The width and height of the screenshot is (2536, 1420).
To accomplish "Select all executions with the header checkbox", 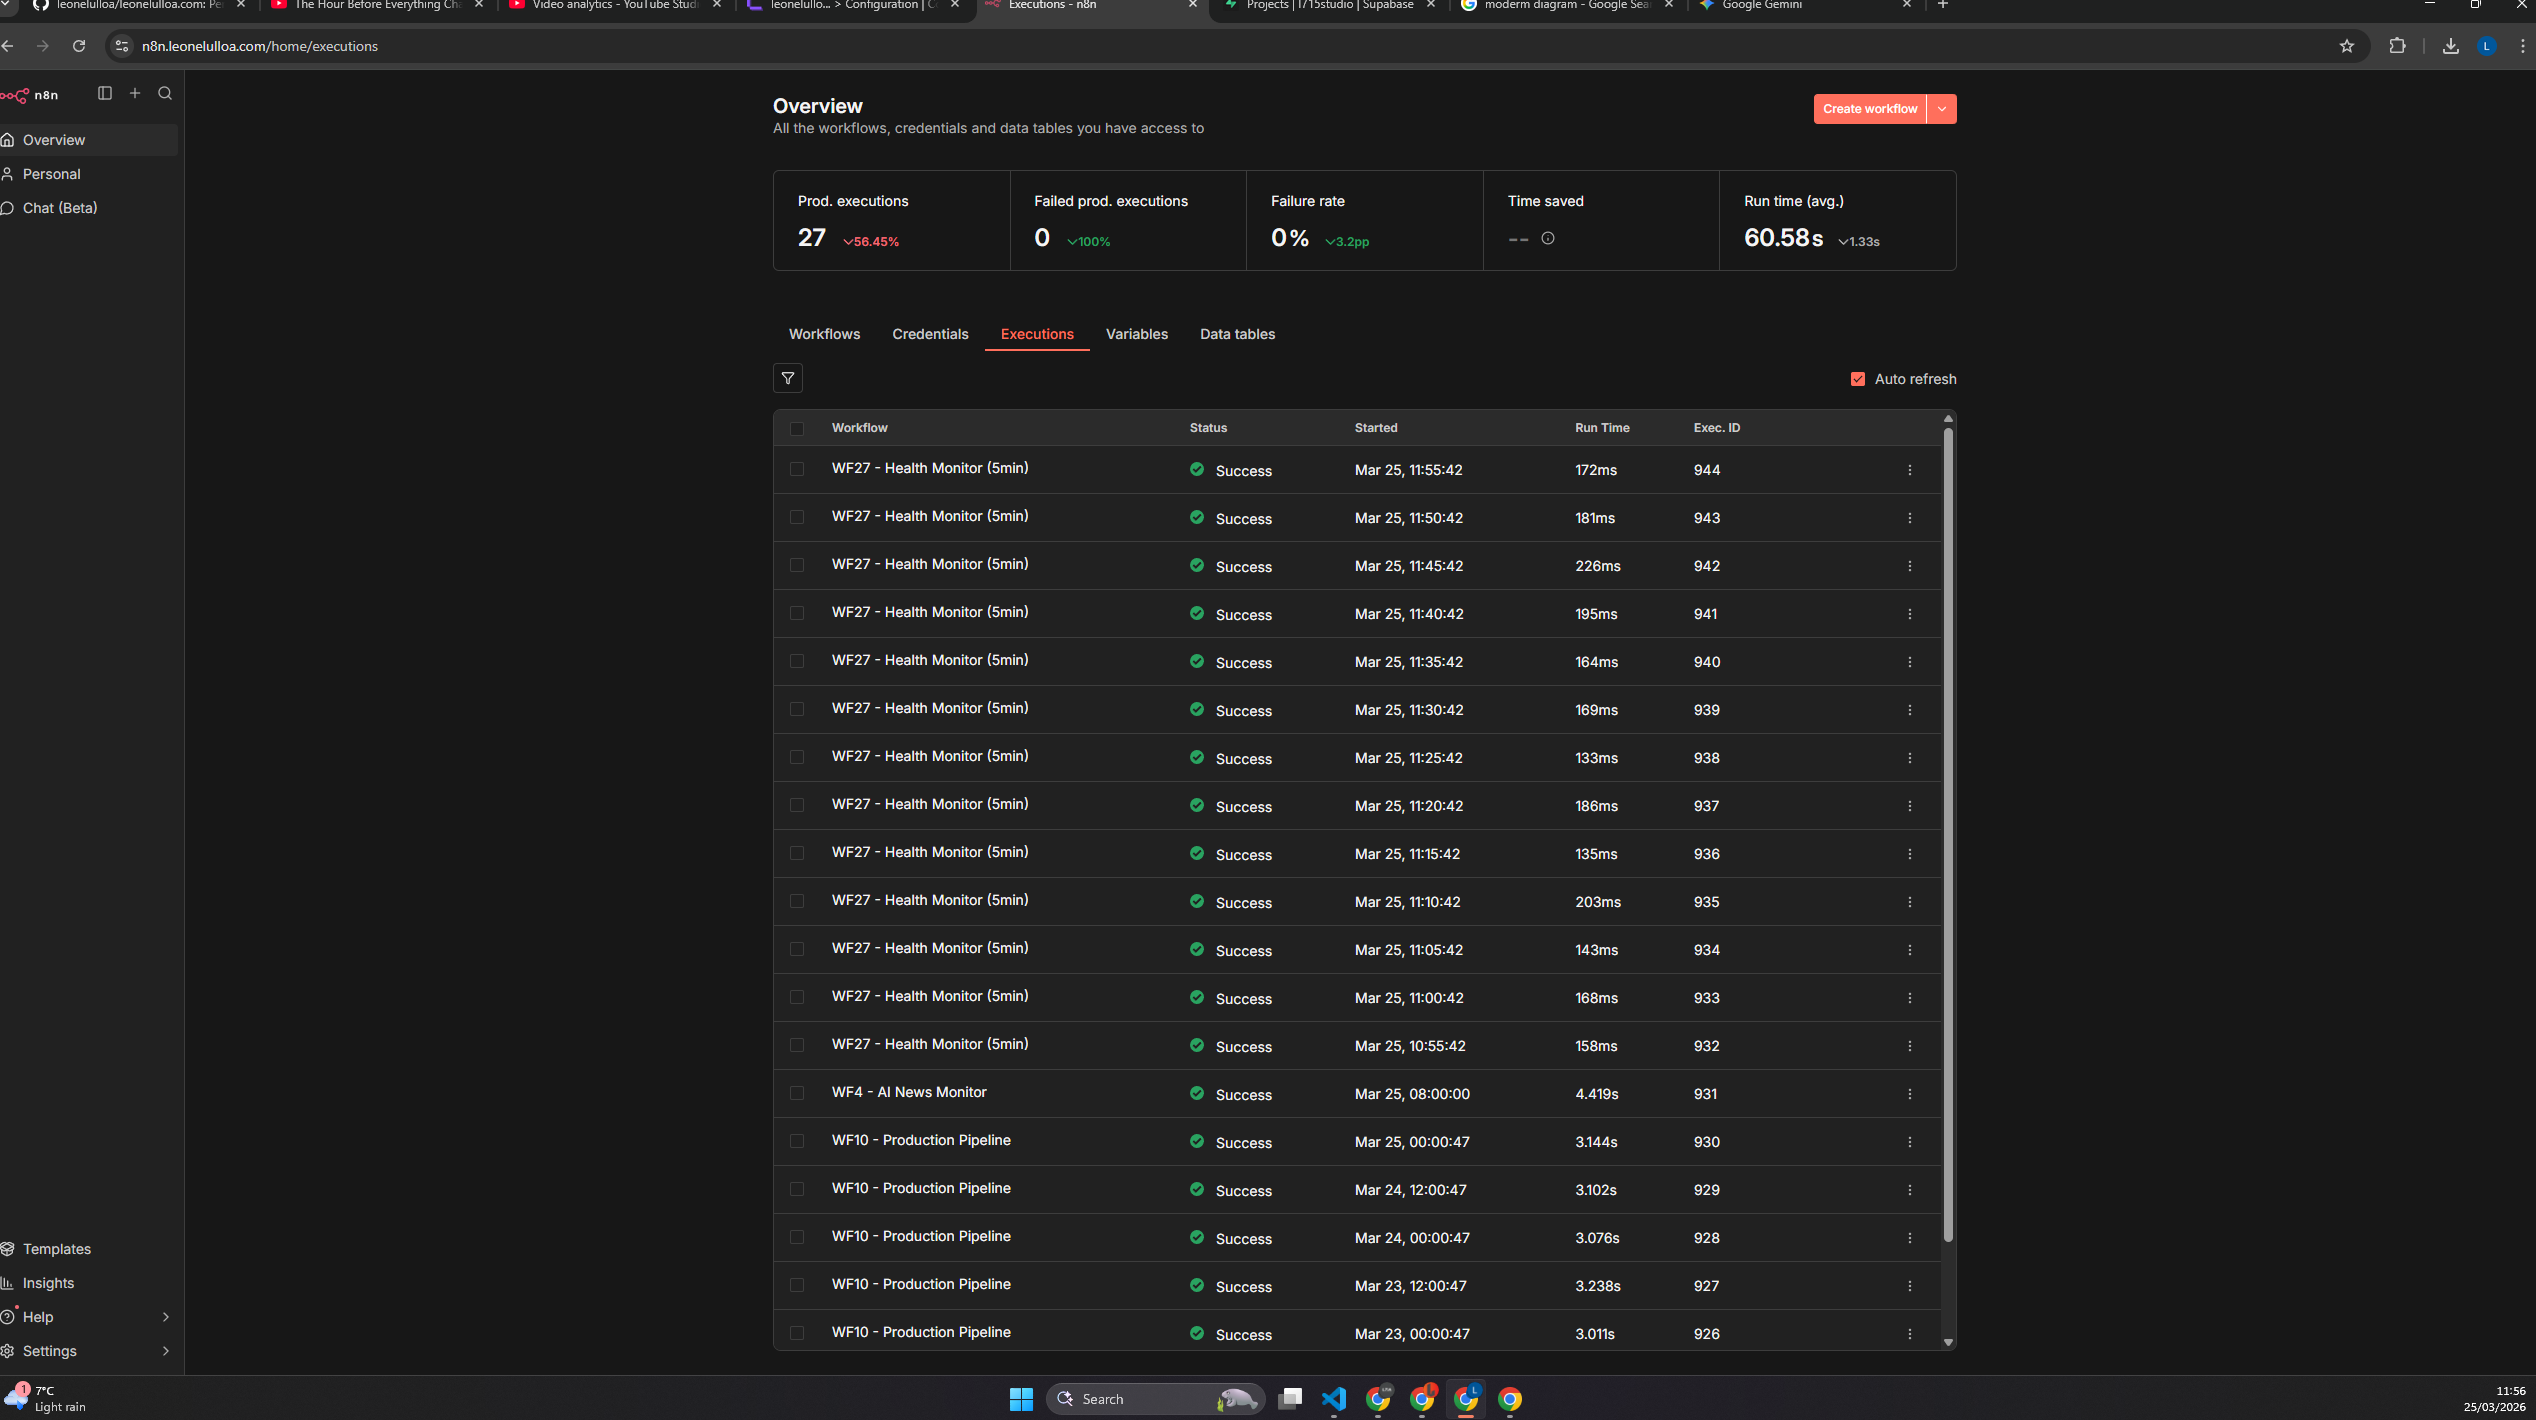I will click(x=797, y=428).
